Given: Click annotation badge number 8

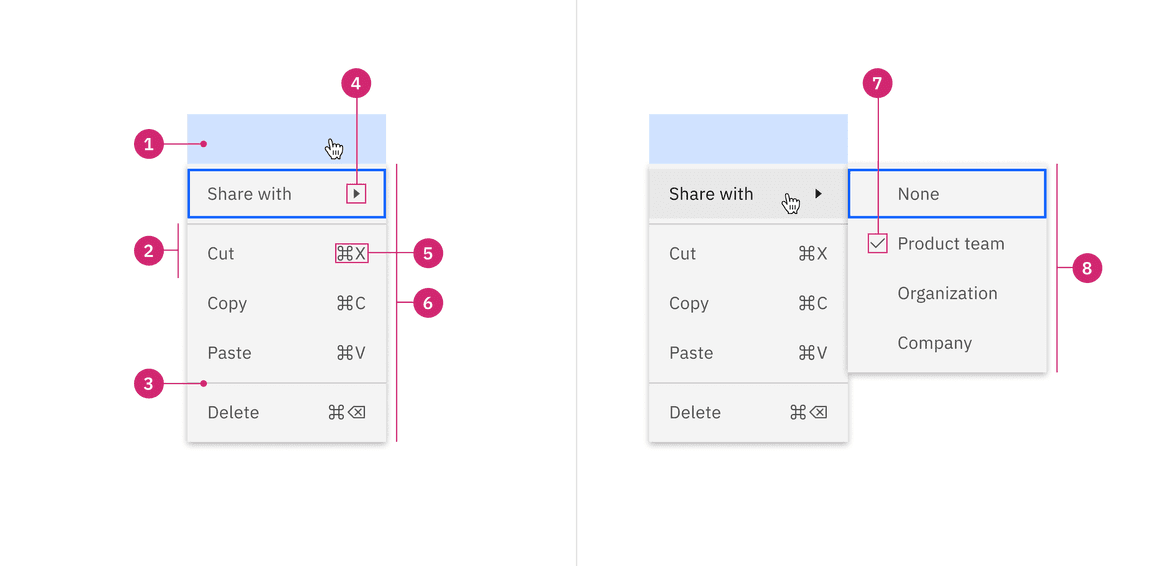Looking at the screenshot, I should click(x=1087, y=268).
